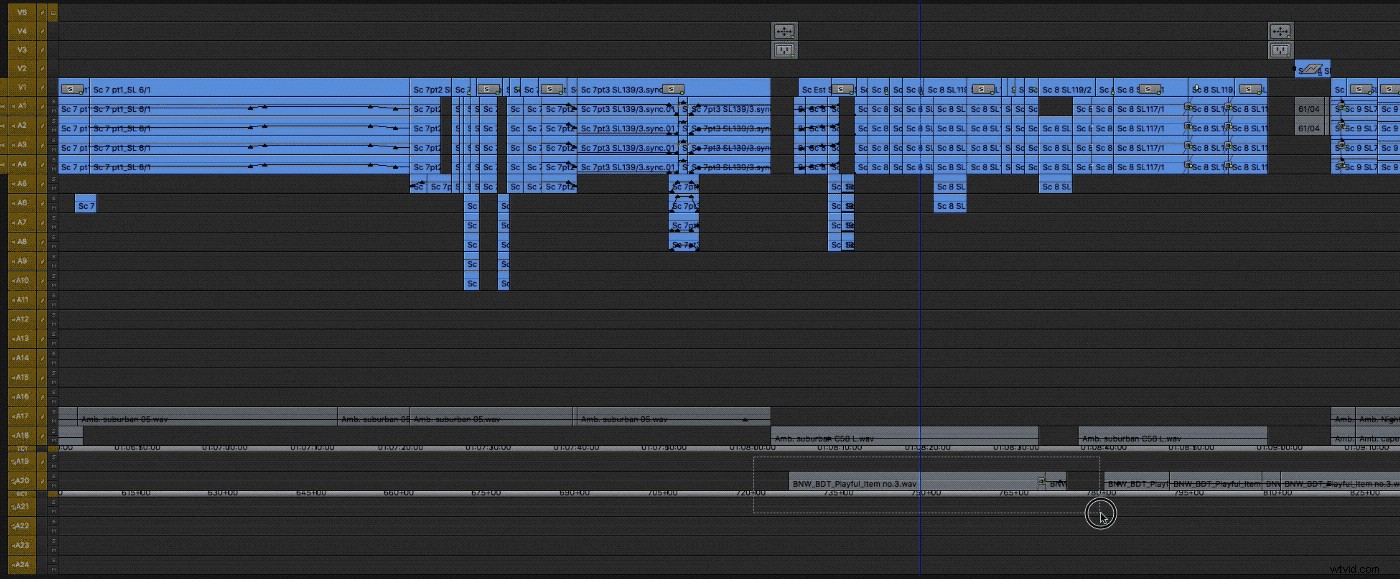Click the resize effect icon above the timeline
Screen dimensions: 1400x579
(785, 31)
